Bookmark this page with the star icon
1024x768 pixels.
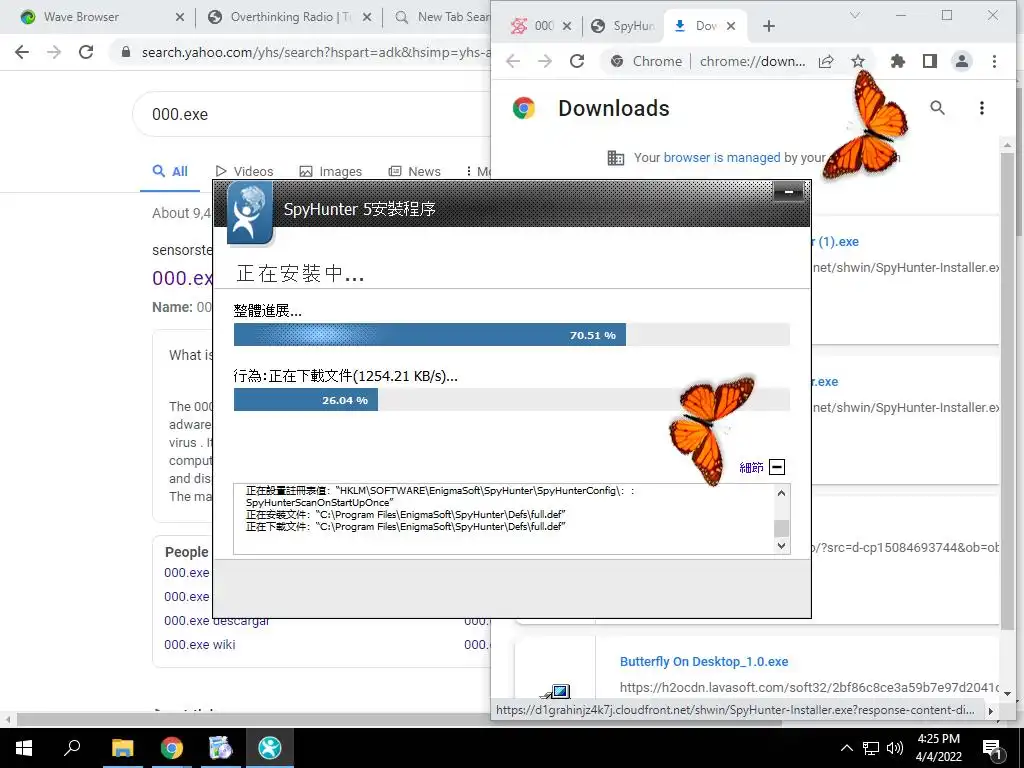[x=858, y=61]
